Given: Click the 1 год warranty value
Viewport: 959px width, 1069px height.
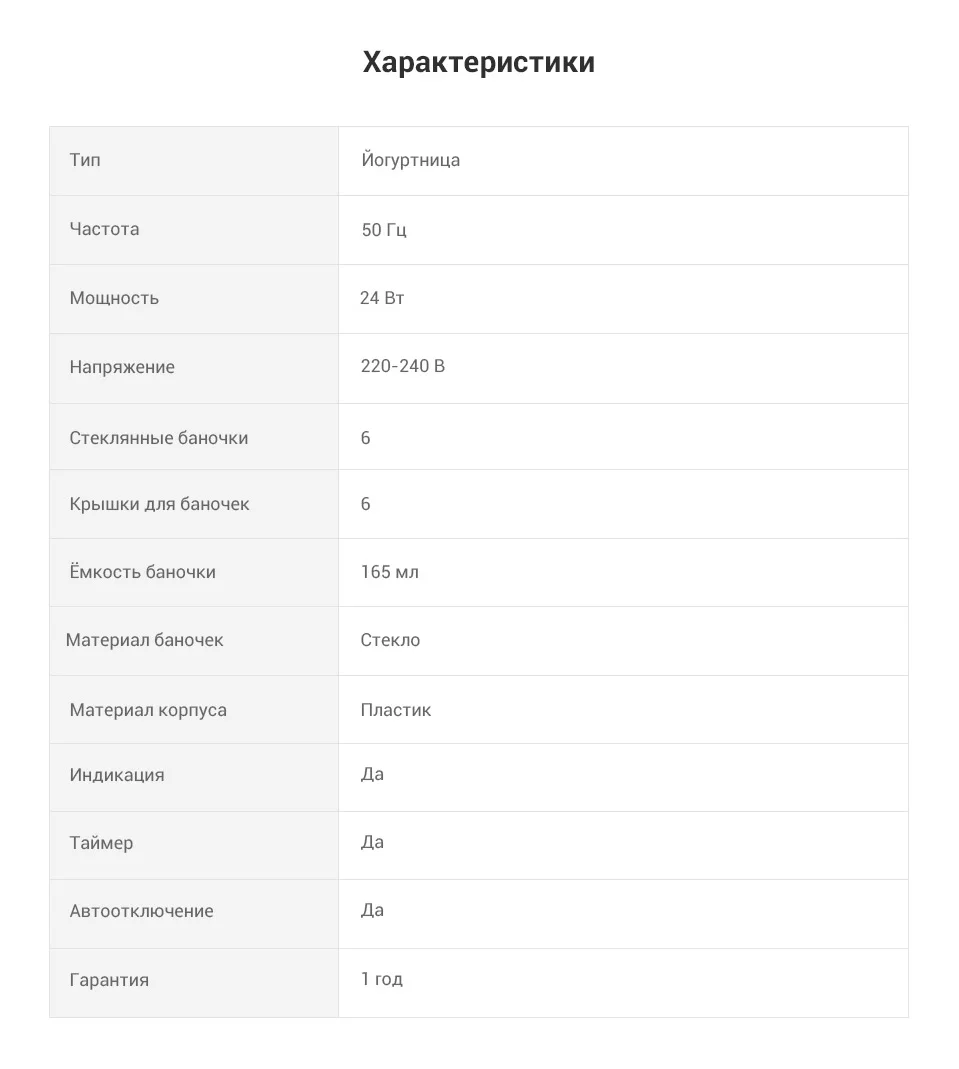Looking at the screenshot, I should [x=382, y=979].
